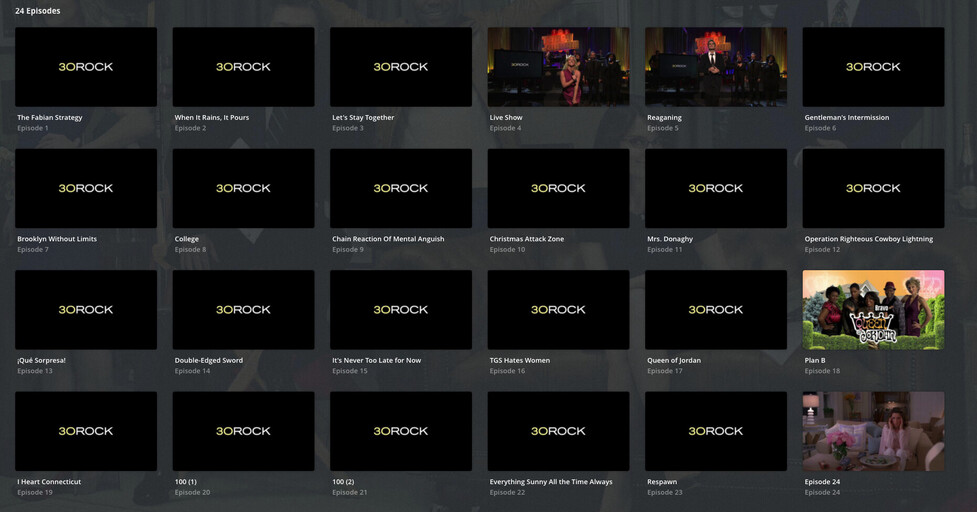Click the Gentleman's Intermission title
This screenshot has width=977, height=512.
[x=847, y=117]
